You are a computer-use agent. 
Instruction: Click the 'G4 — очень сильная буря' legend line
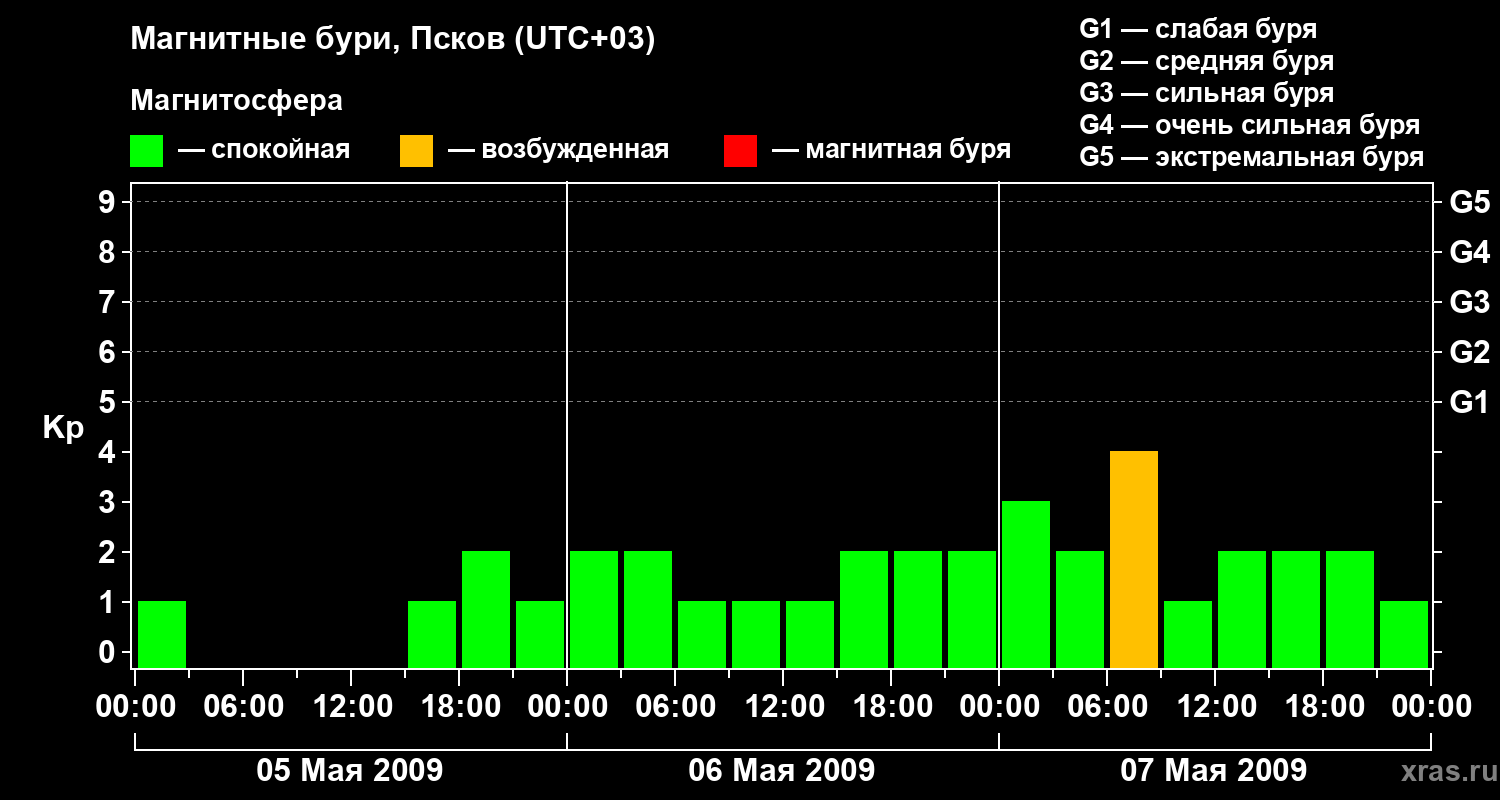click(1250, 125)
